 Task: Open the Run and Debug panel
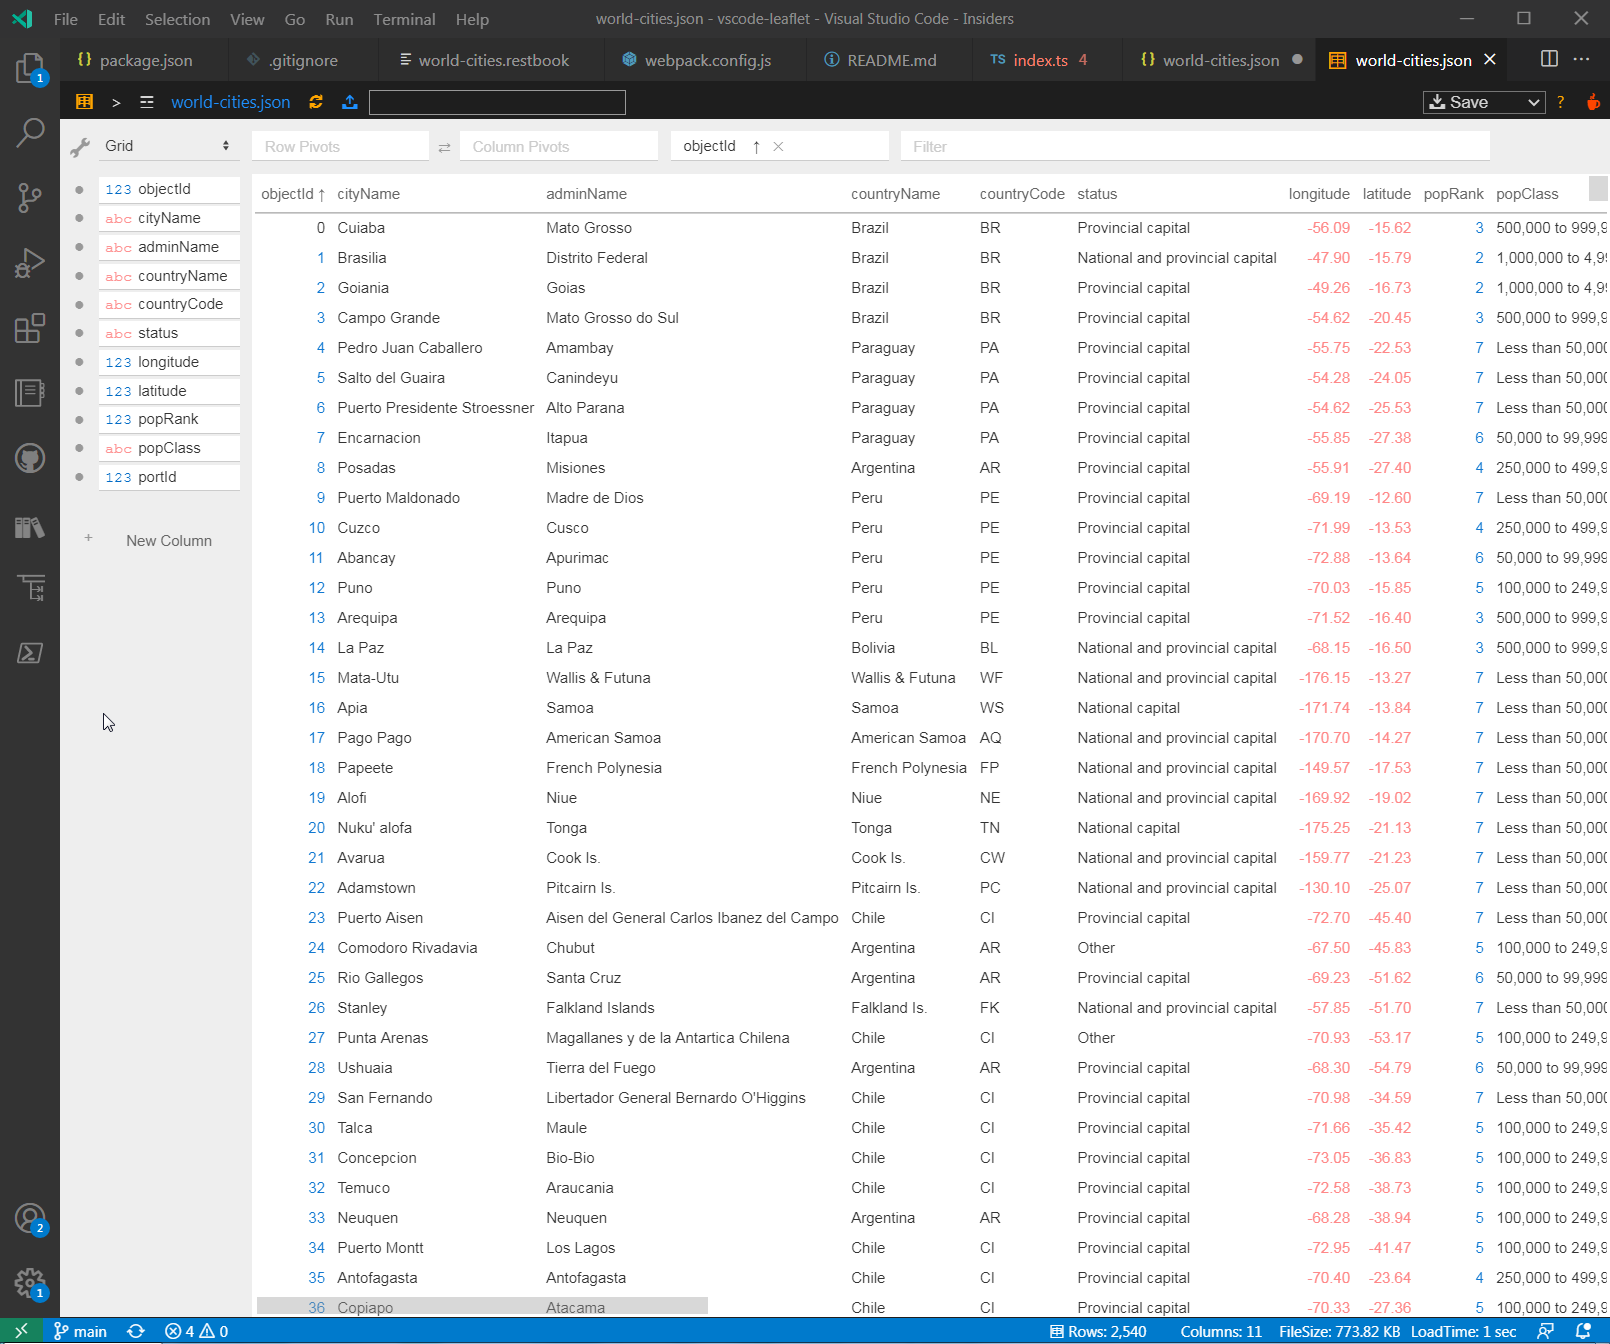30,262
